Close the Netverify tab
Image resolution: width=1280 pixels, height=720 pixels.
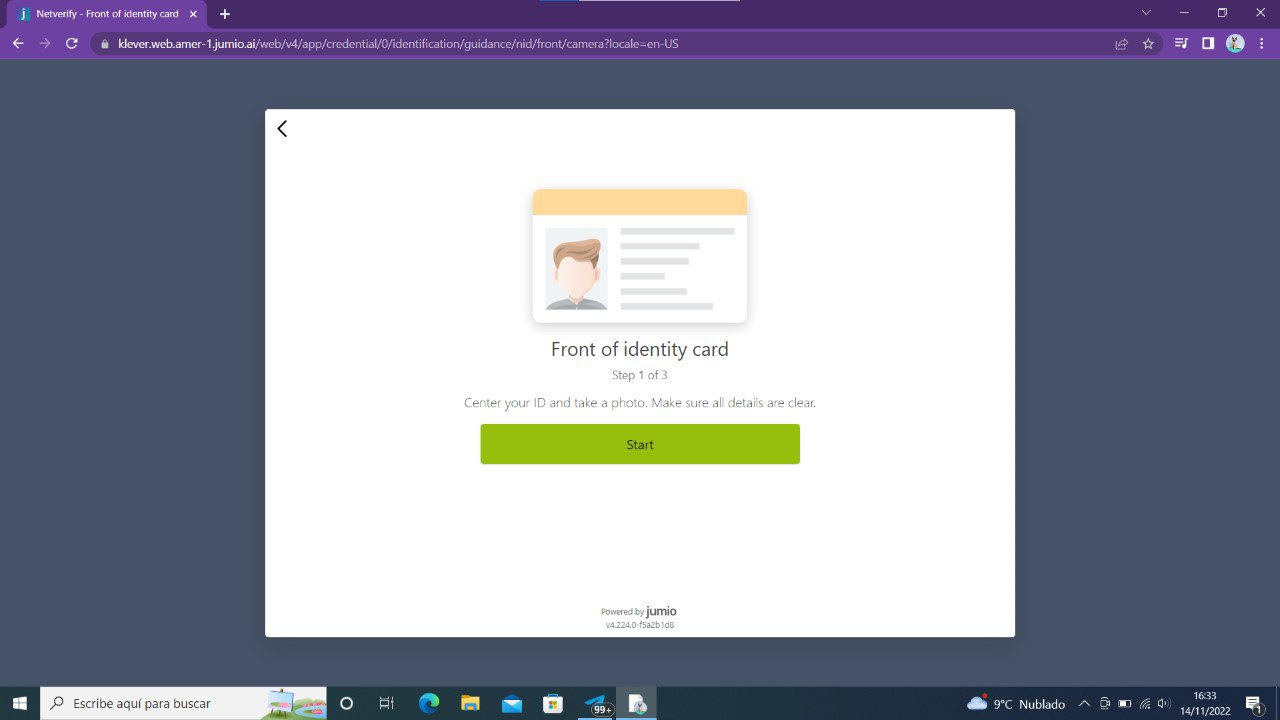[194, 14]
